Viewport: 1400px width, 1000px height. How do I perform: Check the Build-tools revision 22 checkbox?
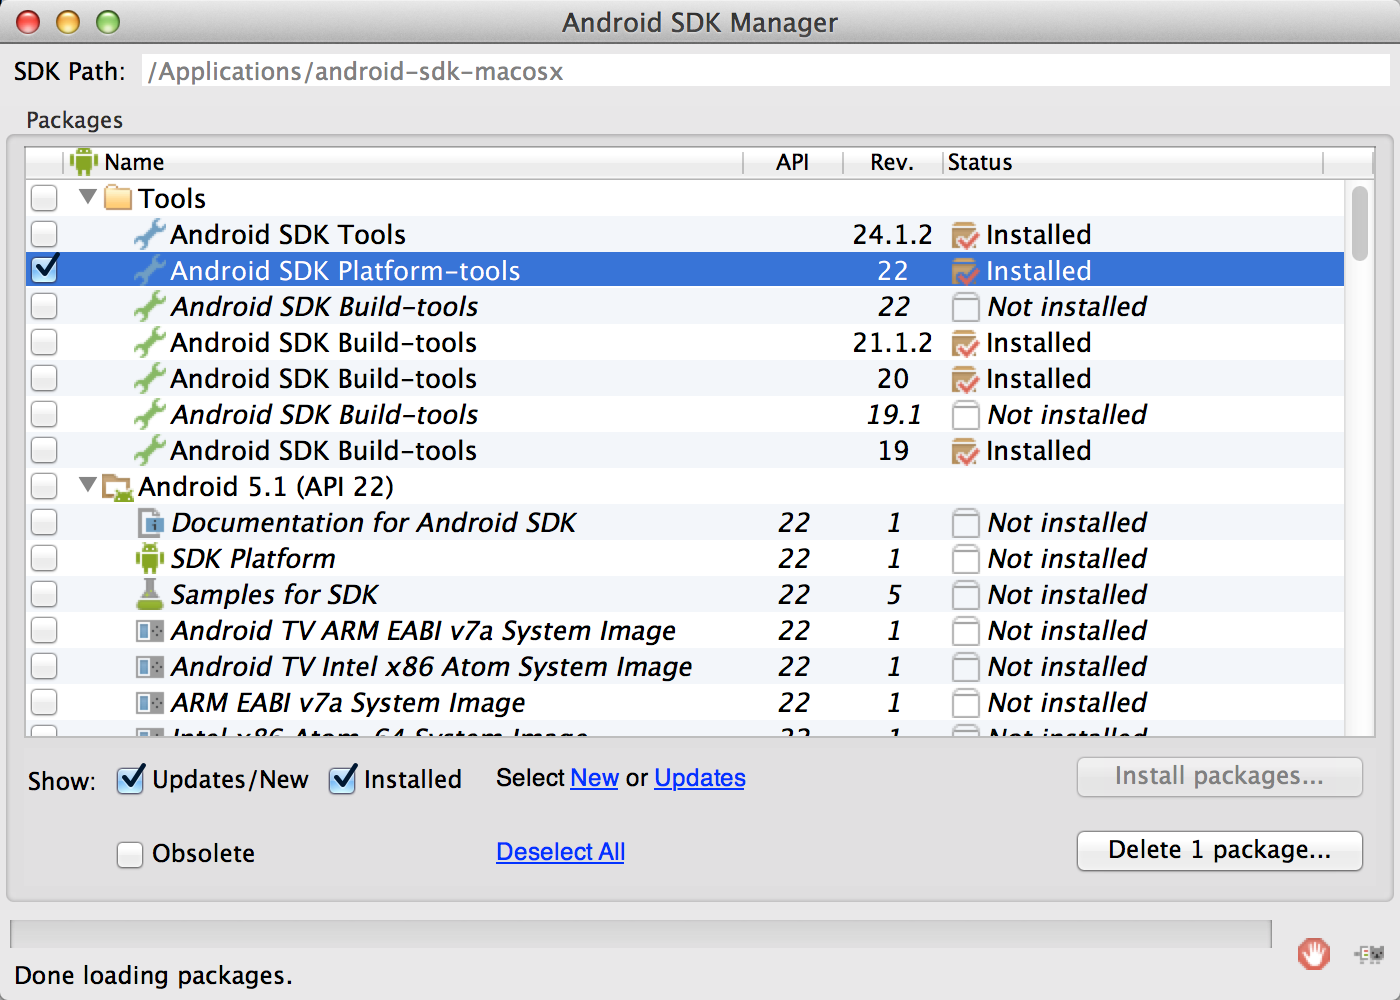pos(44,306)
